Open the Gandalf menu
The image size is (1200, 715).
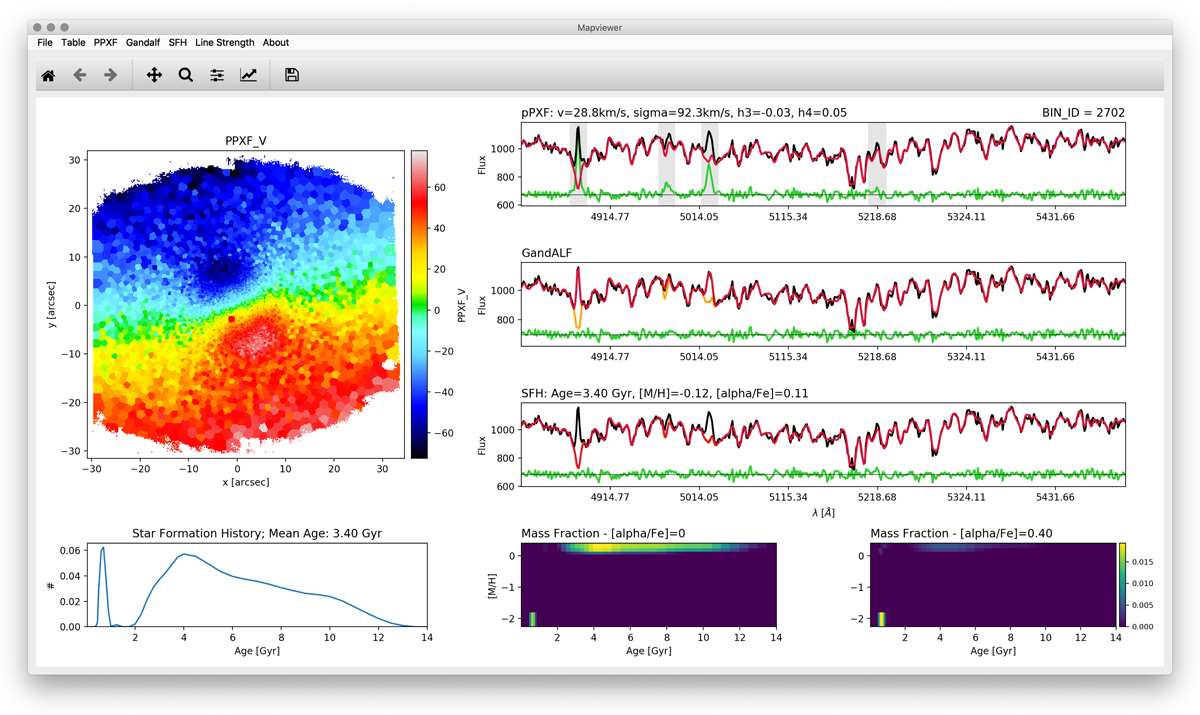143,43
